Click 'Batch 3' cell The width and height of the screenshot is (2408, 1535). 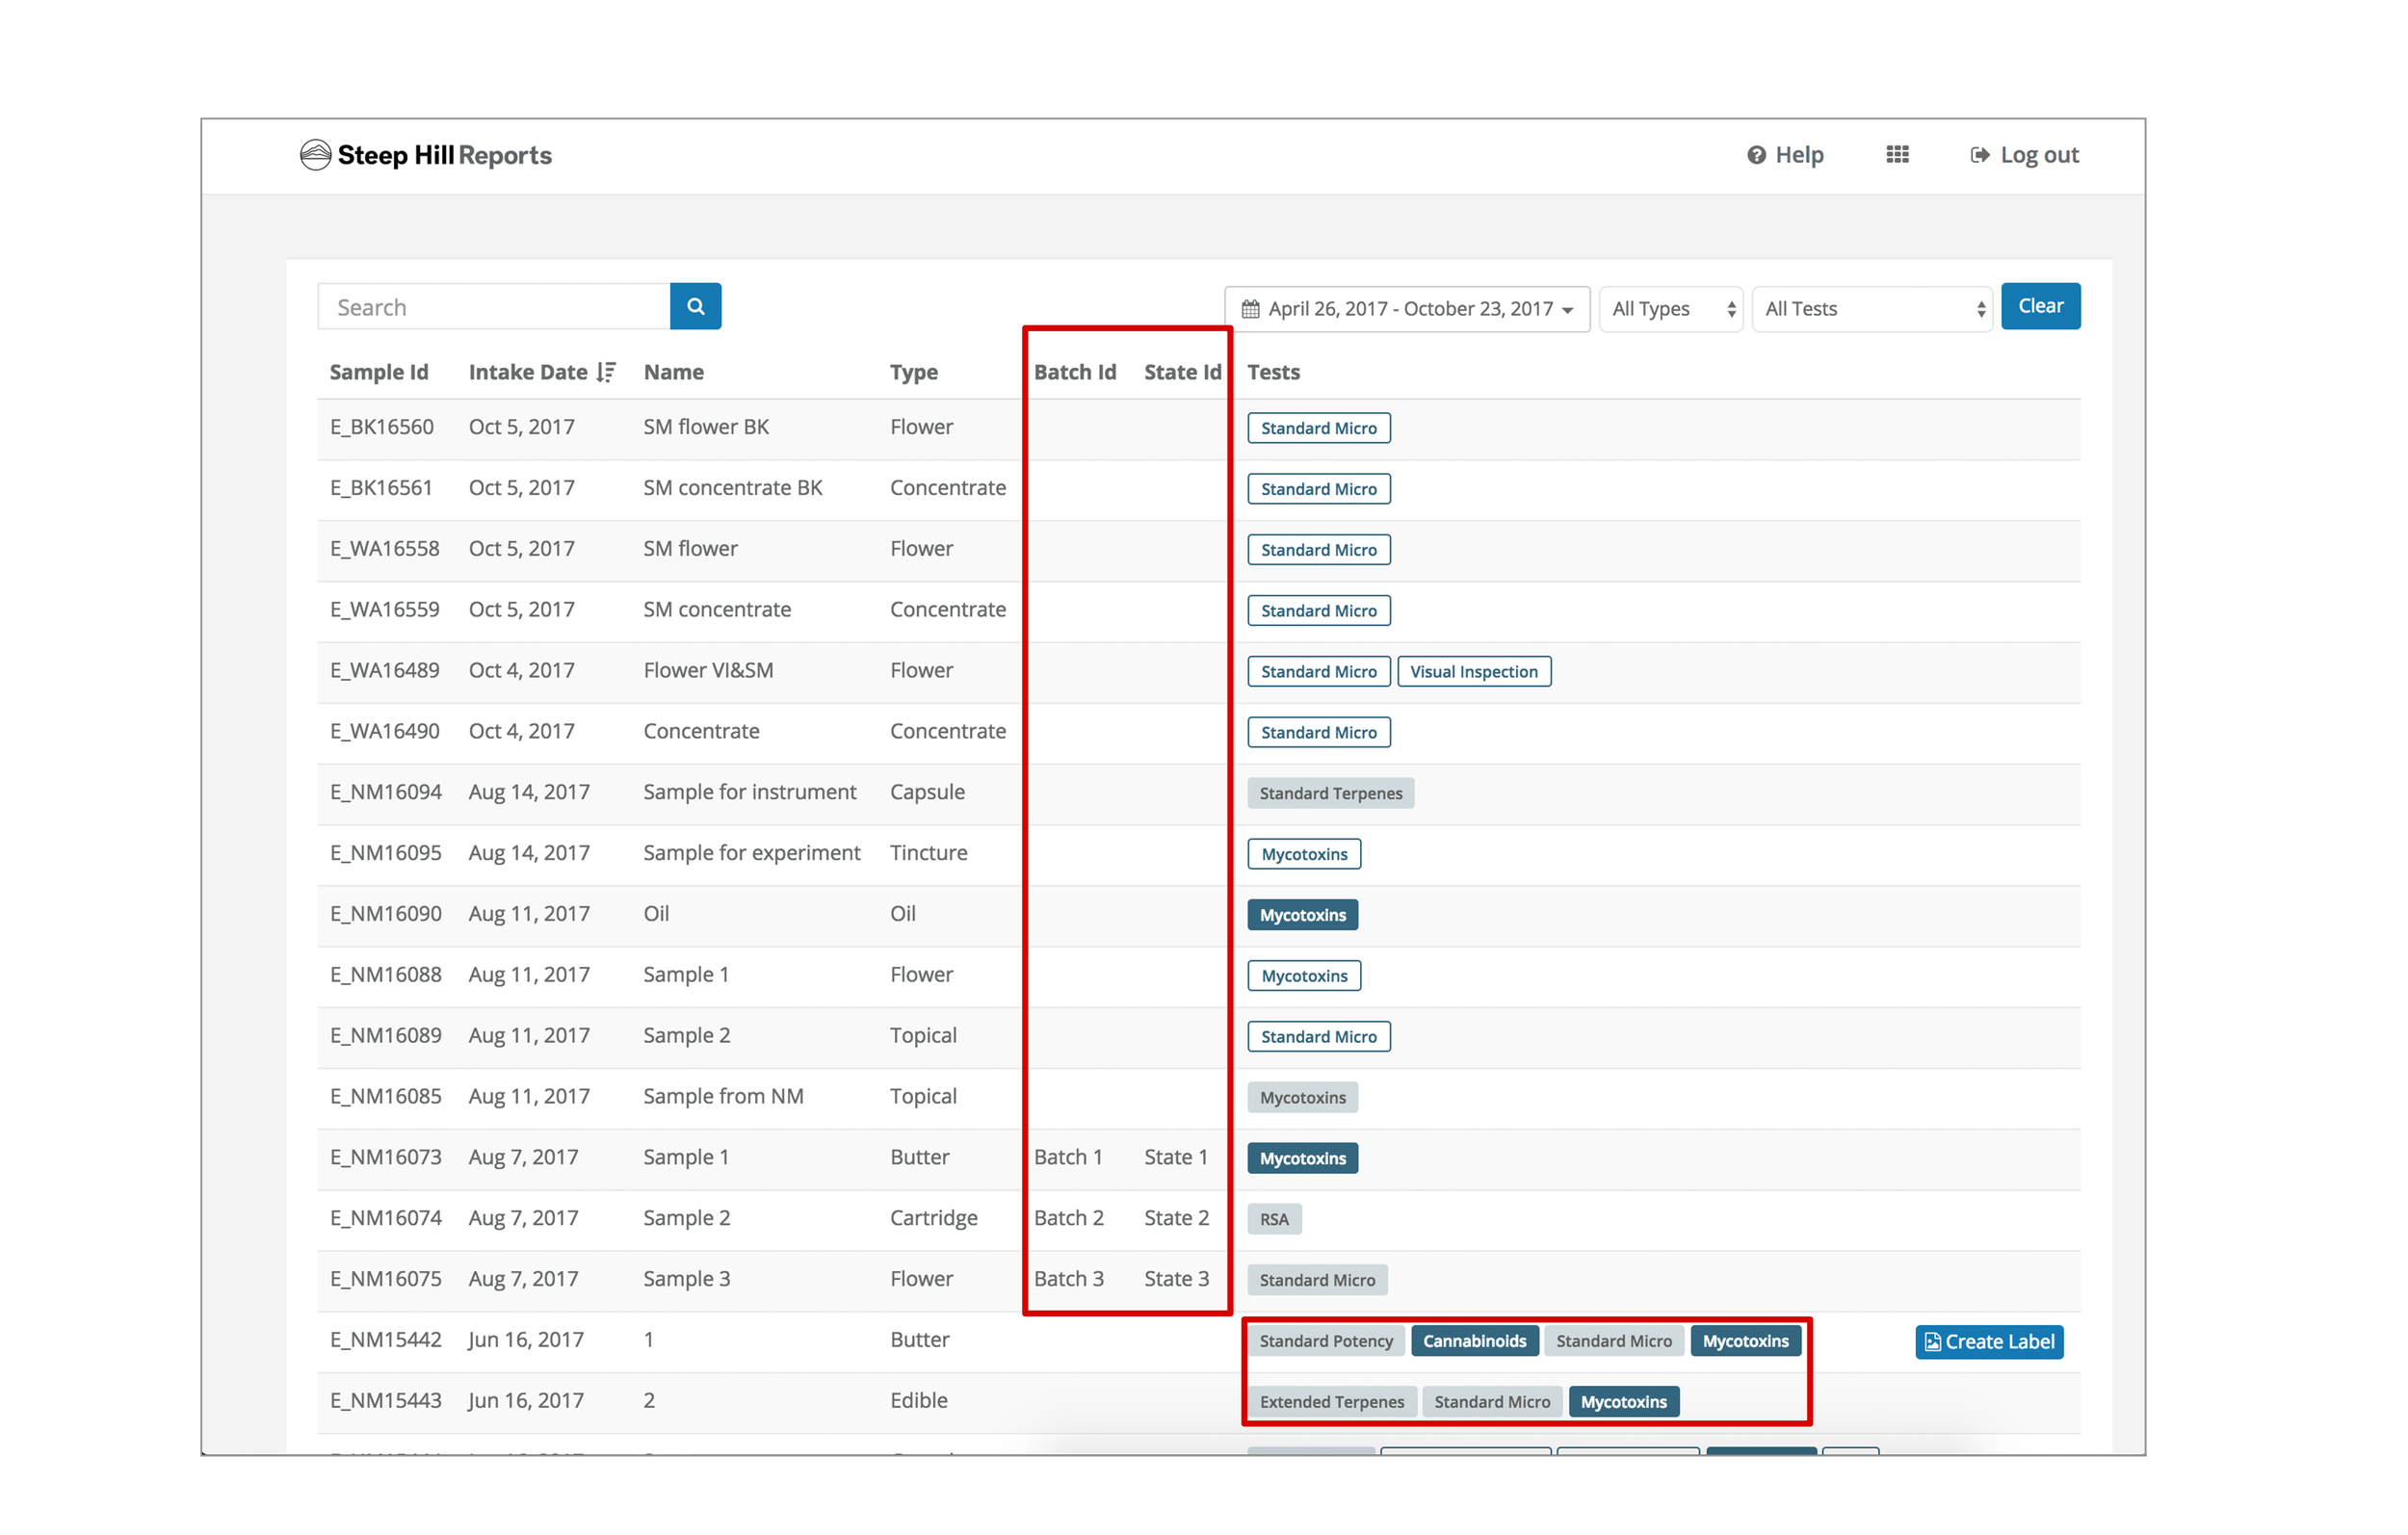(x=1069, y=1280)
